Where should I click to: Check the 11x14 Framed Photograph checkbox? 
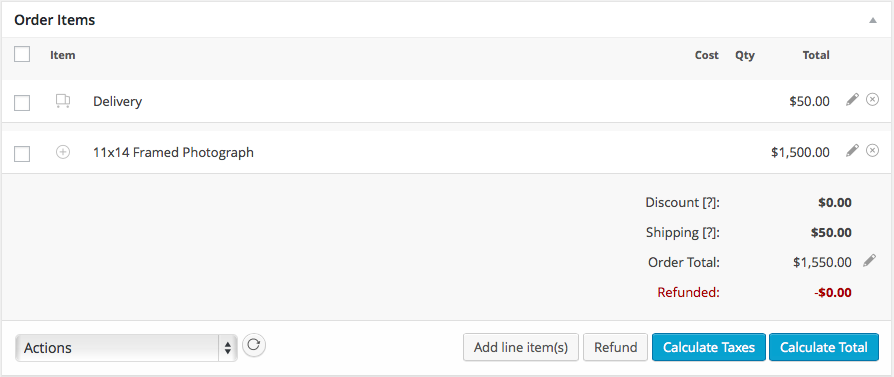[x=22, y=154]
